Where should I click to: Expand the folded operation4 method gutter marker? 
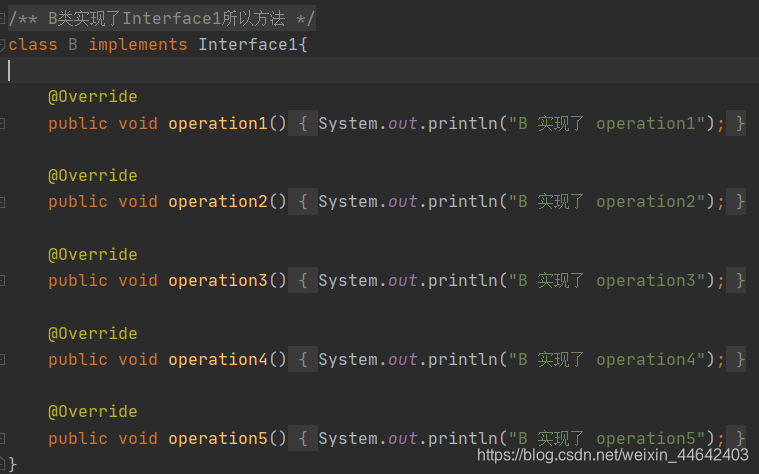(2, 360)
